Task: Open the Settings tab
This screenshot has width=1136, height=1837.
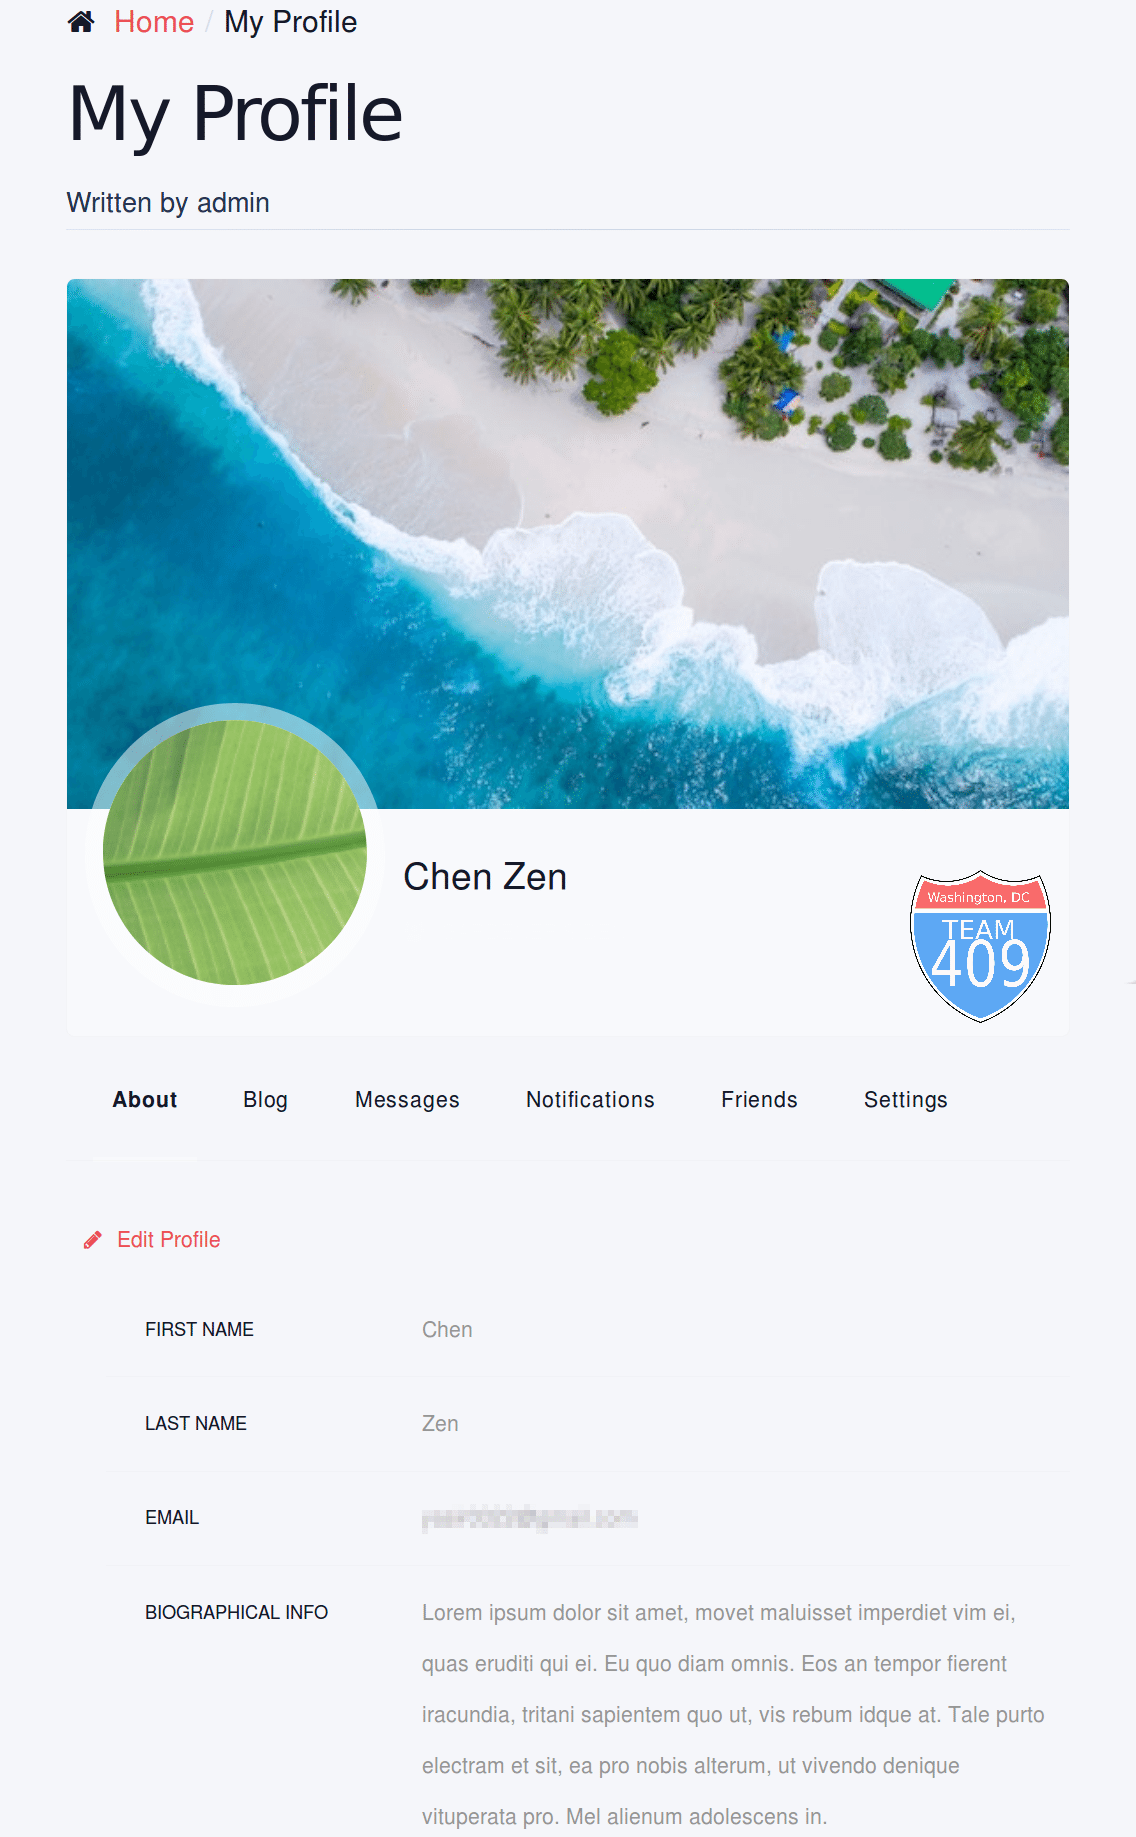Action: click(x=905, y=1100)
